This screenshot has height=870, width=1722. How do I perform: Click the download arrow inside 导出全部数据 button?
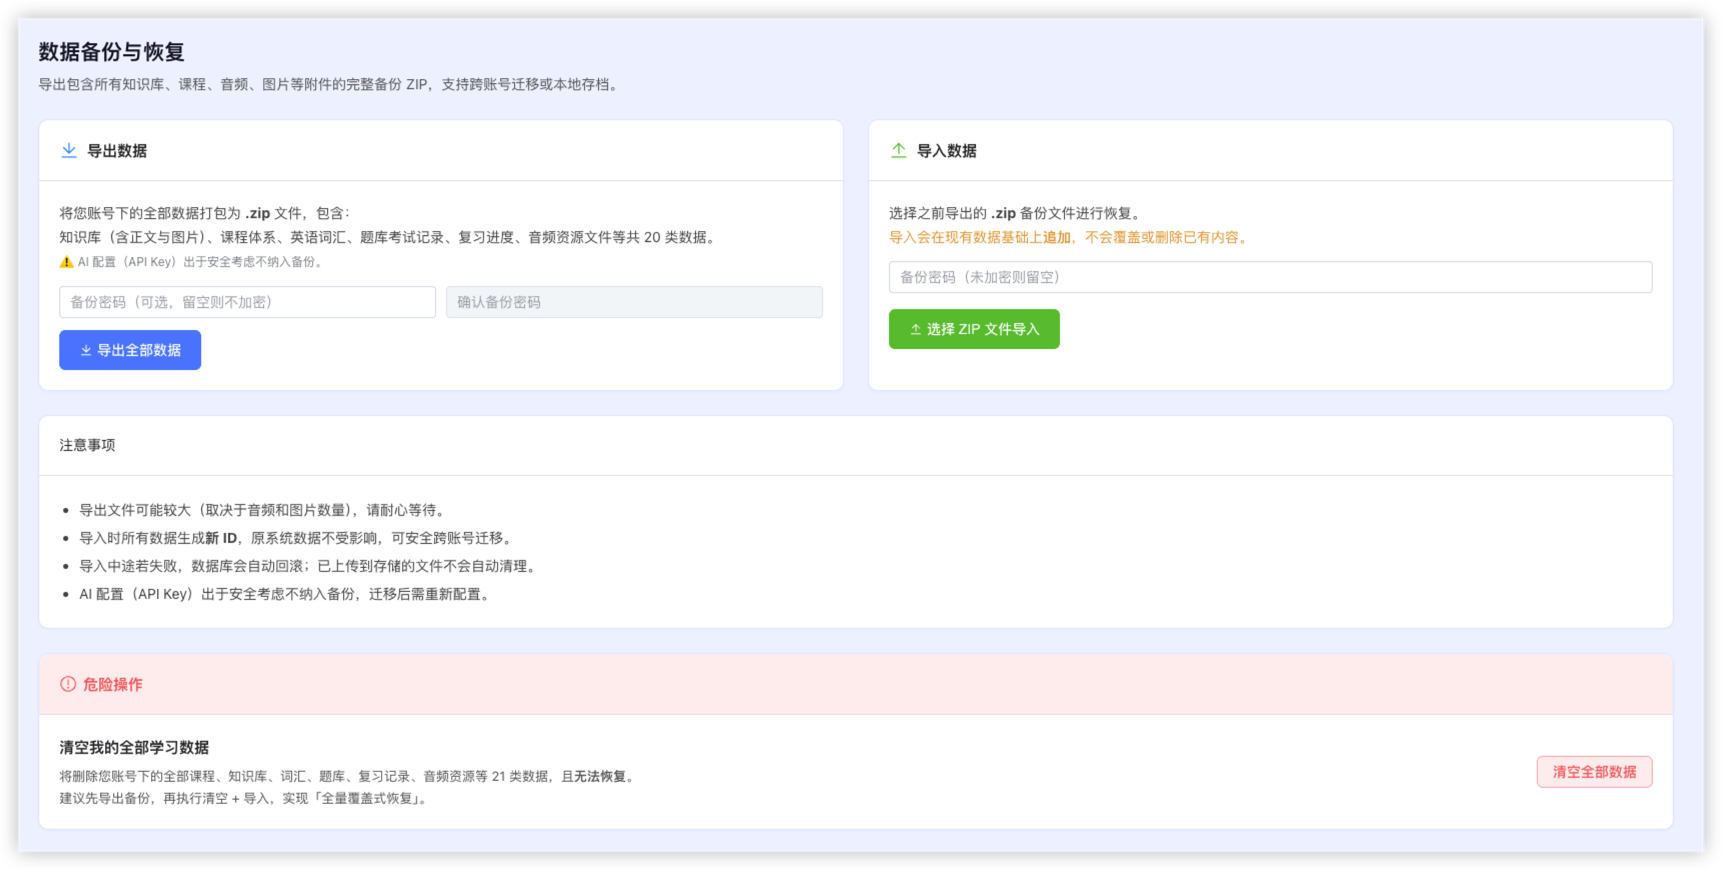point(86,350)
